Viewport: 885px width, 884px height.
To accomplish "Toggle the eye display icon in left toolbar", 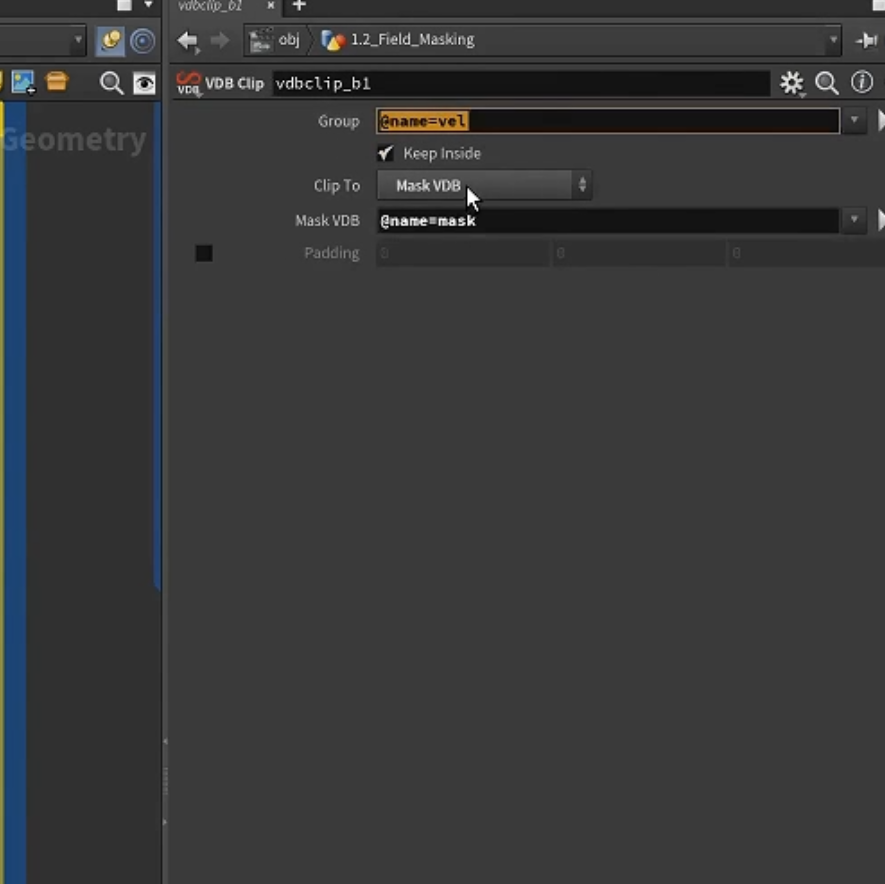I will click(144, 84).
